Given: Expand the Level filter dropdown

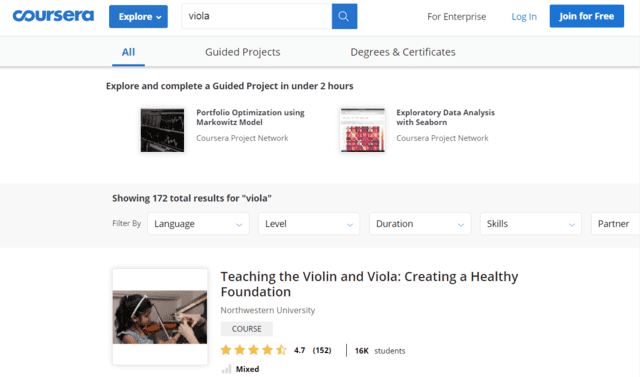Looking at the screenshot, I should pyautogui.click(x=309, y=224).
